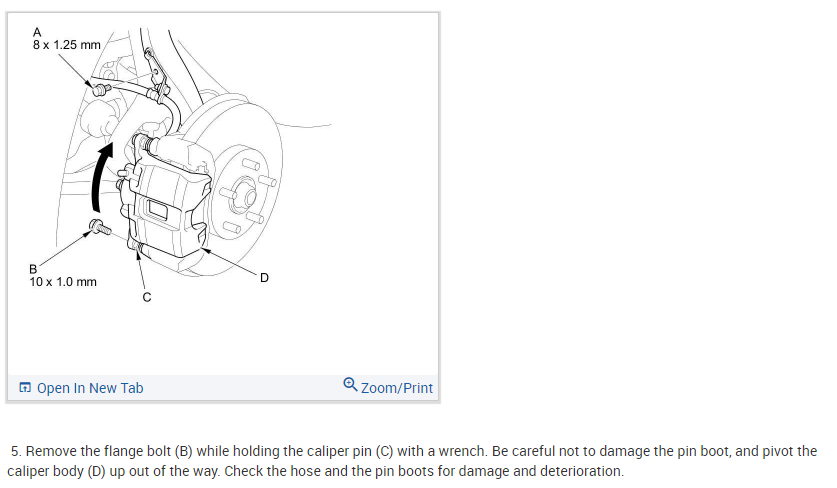Screen dimensions: 837x488
Task: Click the letter C callout label
Action: tap(147, 297)
